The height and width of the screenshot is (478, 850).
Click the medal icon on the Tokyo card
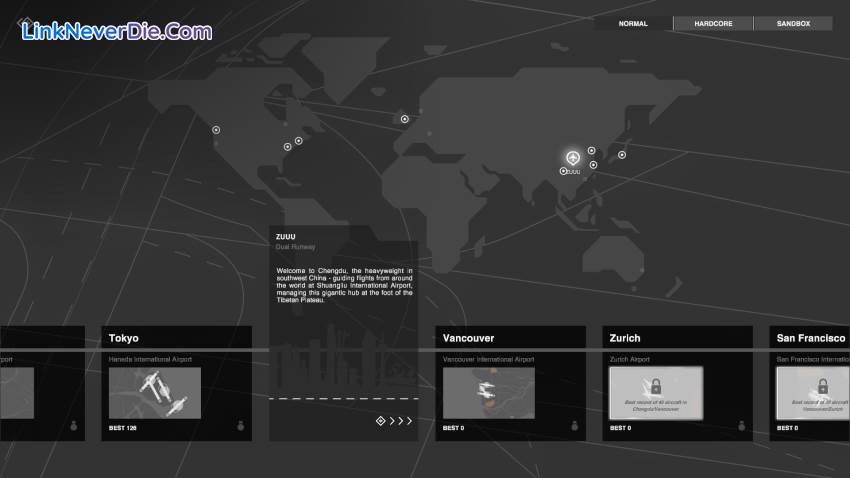pos(240,427)
